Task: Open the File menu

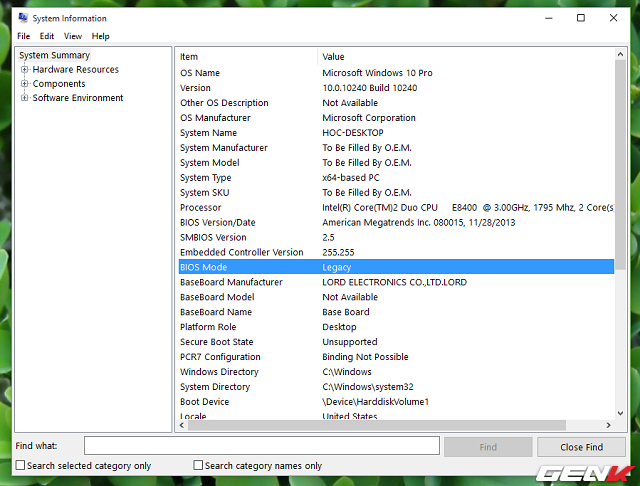Action: [24, 36]
